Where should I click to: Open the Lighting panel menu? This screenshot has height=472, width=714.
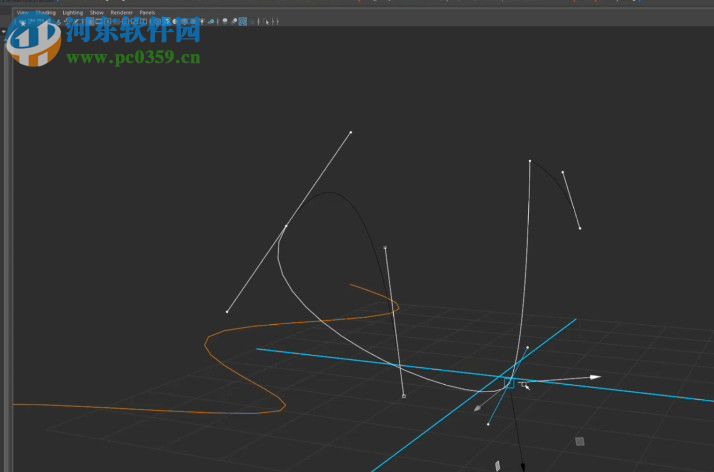coord(73,13)
